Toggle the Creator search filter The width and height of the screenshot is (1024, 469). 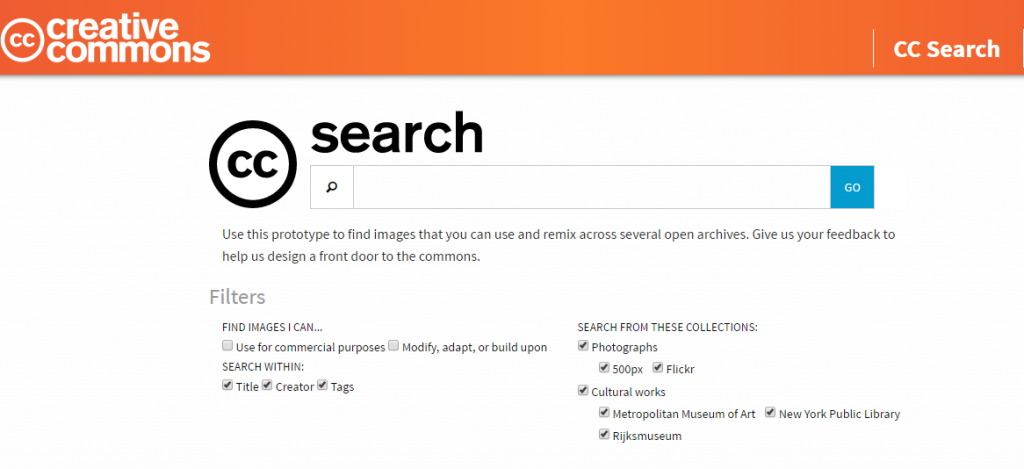tap(267, 385)
